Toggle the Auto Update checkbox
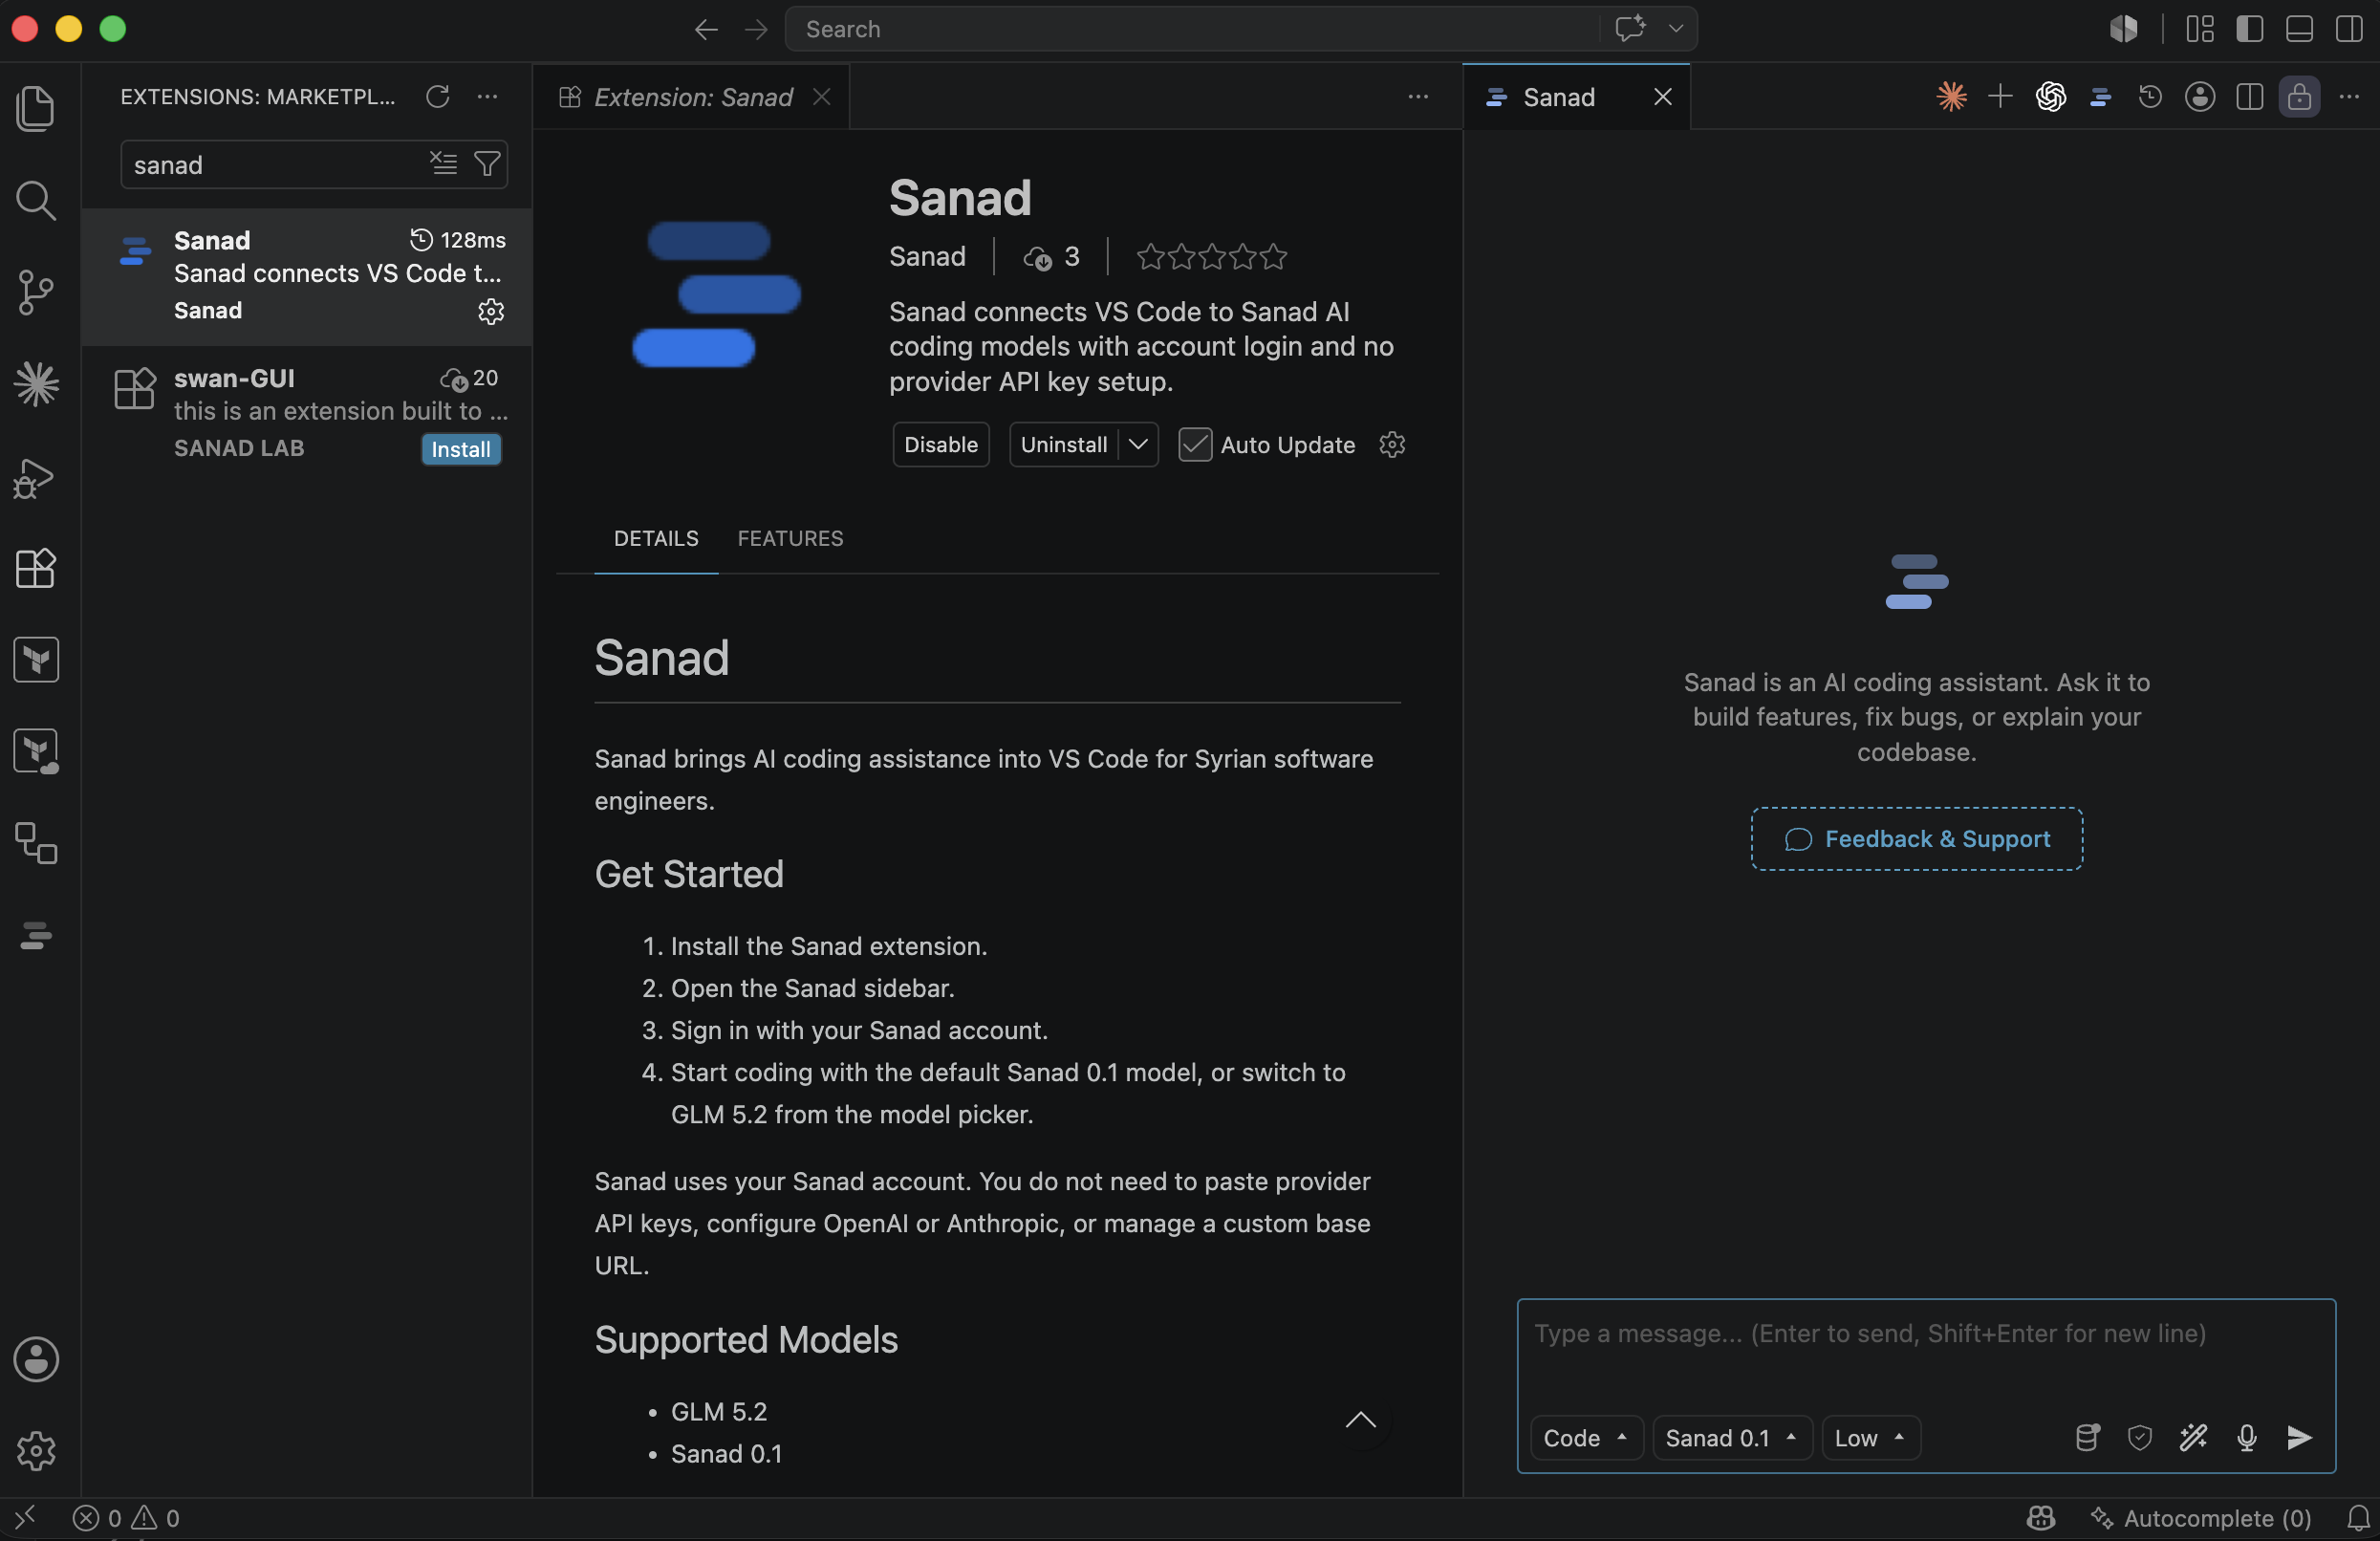The width and height of the screenshot is (2380, 1541). click(1194, 444)
